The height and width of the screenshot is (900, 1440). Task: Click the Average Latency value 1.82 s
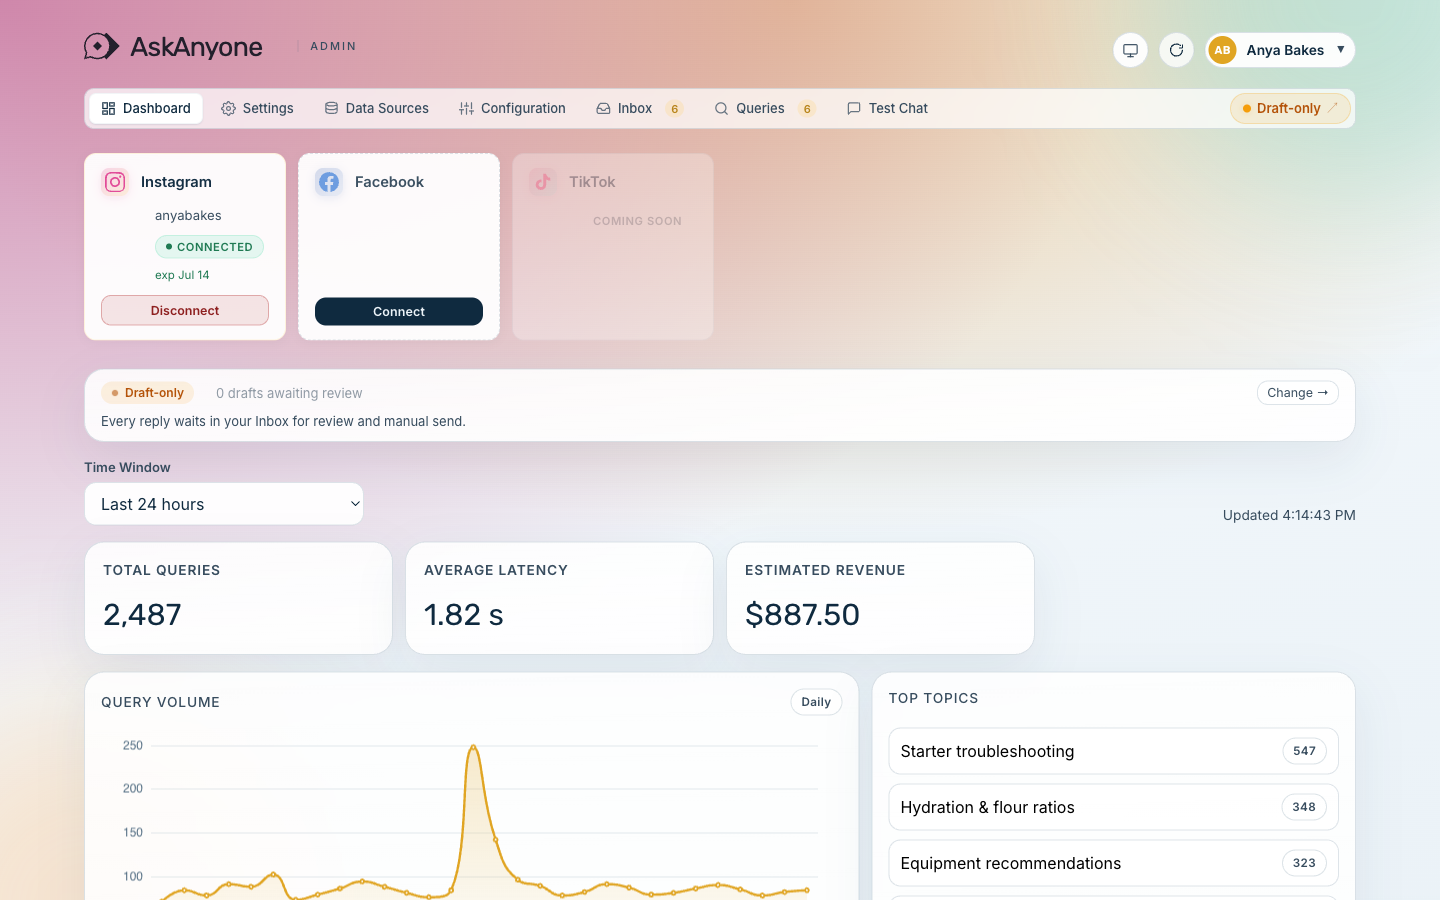[x=463, y=614]
